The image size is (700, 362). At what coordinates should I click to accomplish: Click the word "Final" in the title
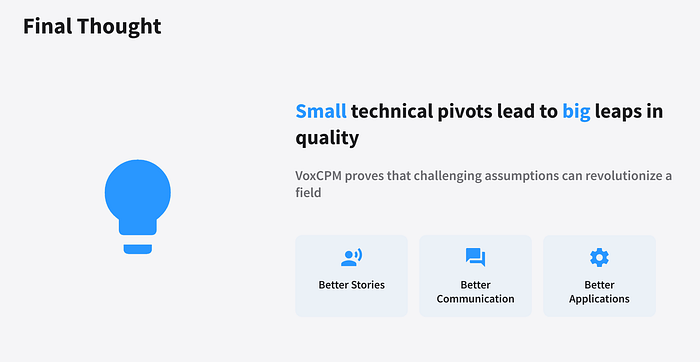tap(47, 26)
